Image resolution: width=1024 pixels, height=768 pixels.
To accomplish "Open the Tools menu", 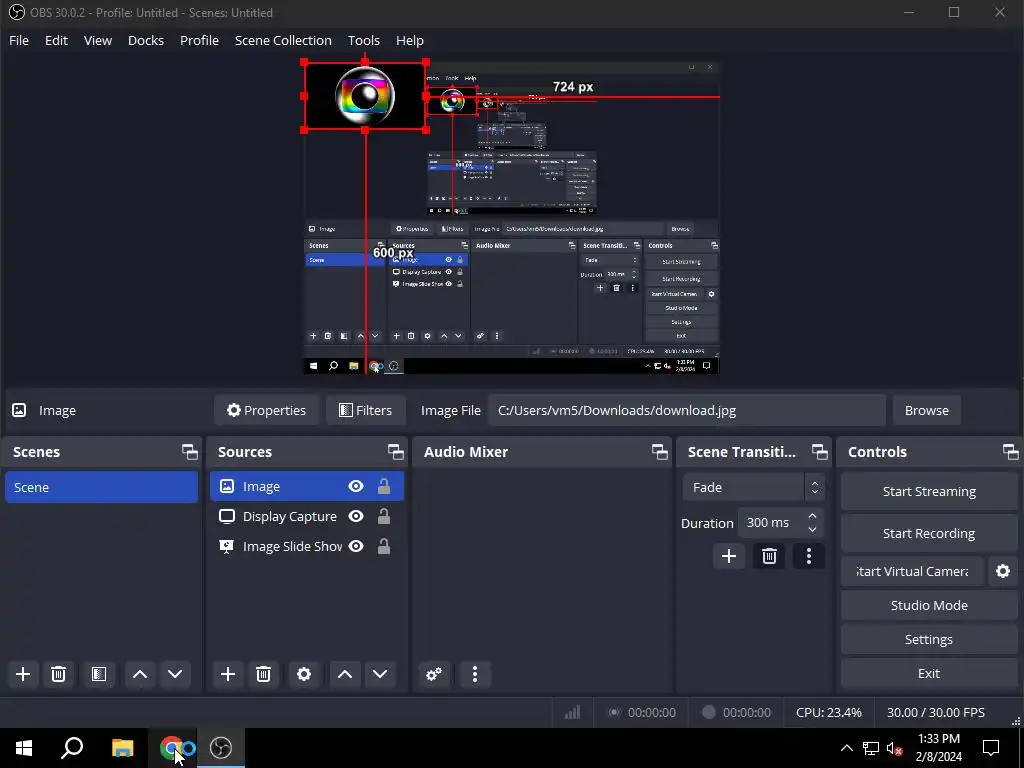I will 364,40.
